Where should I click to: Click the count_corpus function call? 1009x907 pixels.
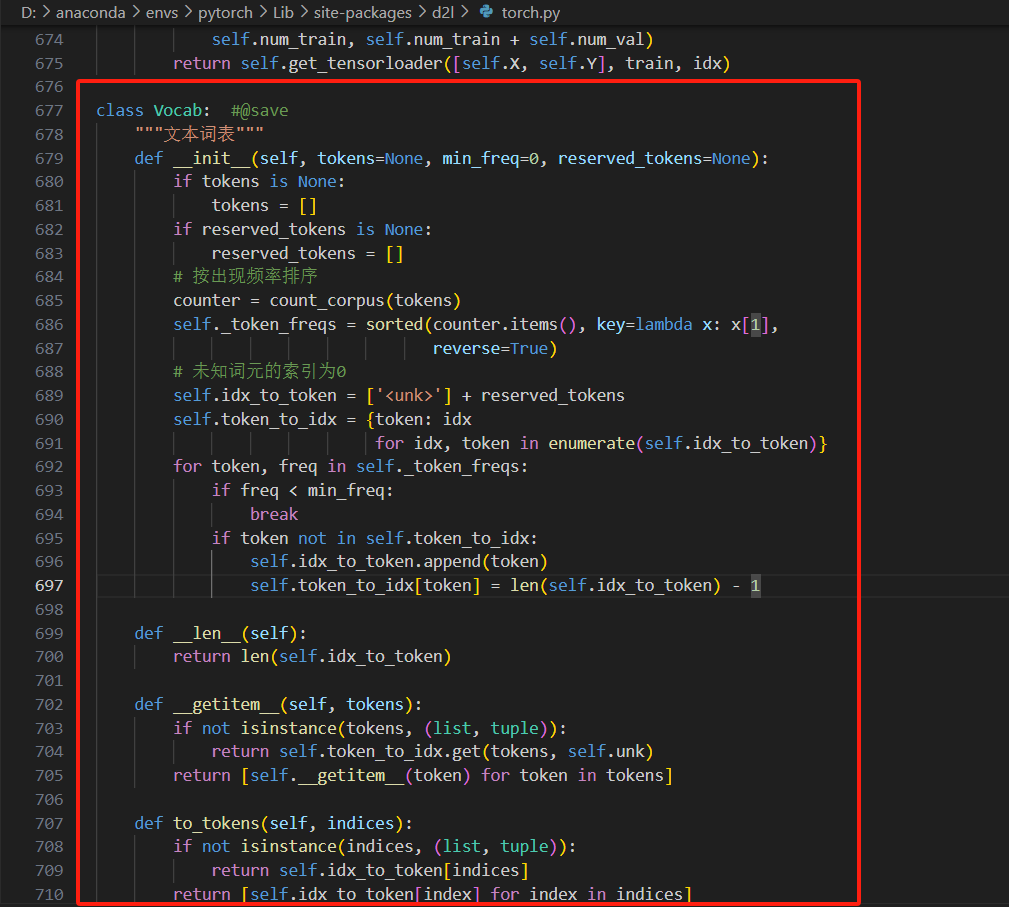[x=326, y=301]
